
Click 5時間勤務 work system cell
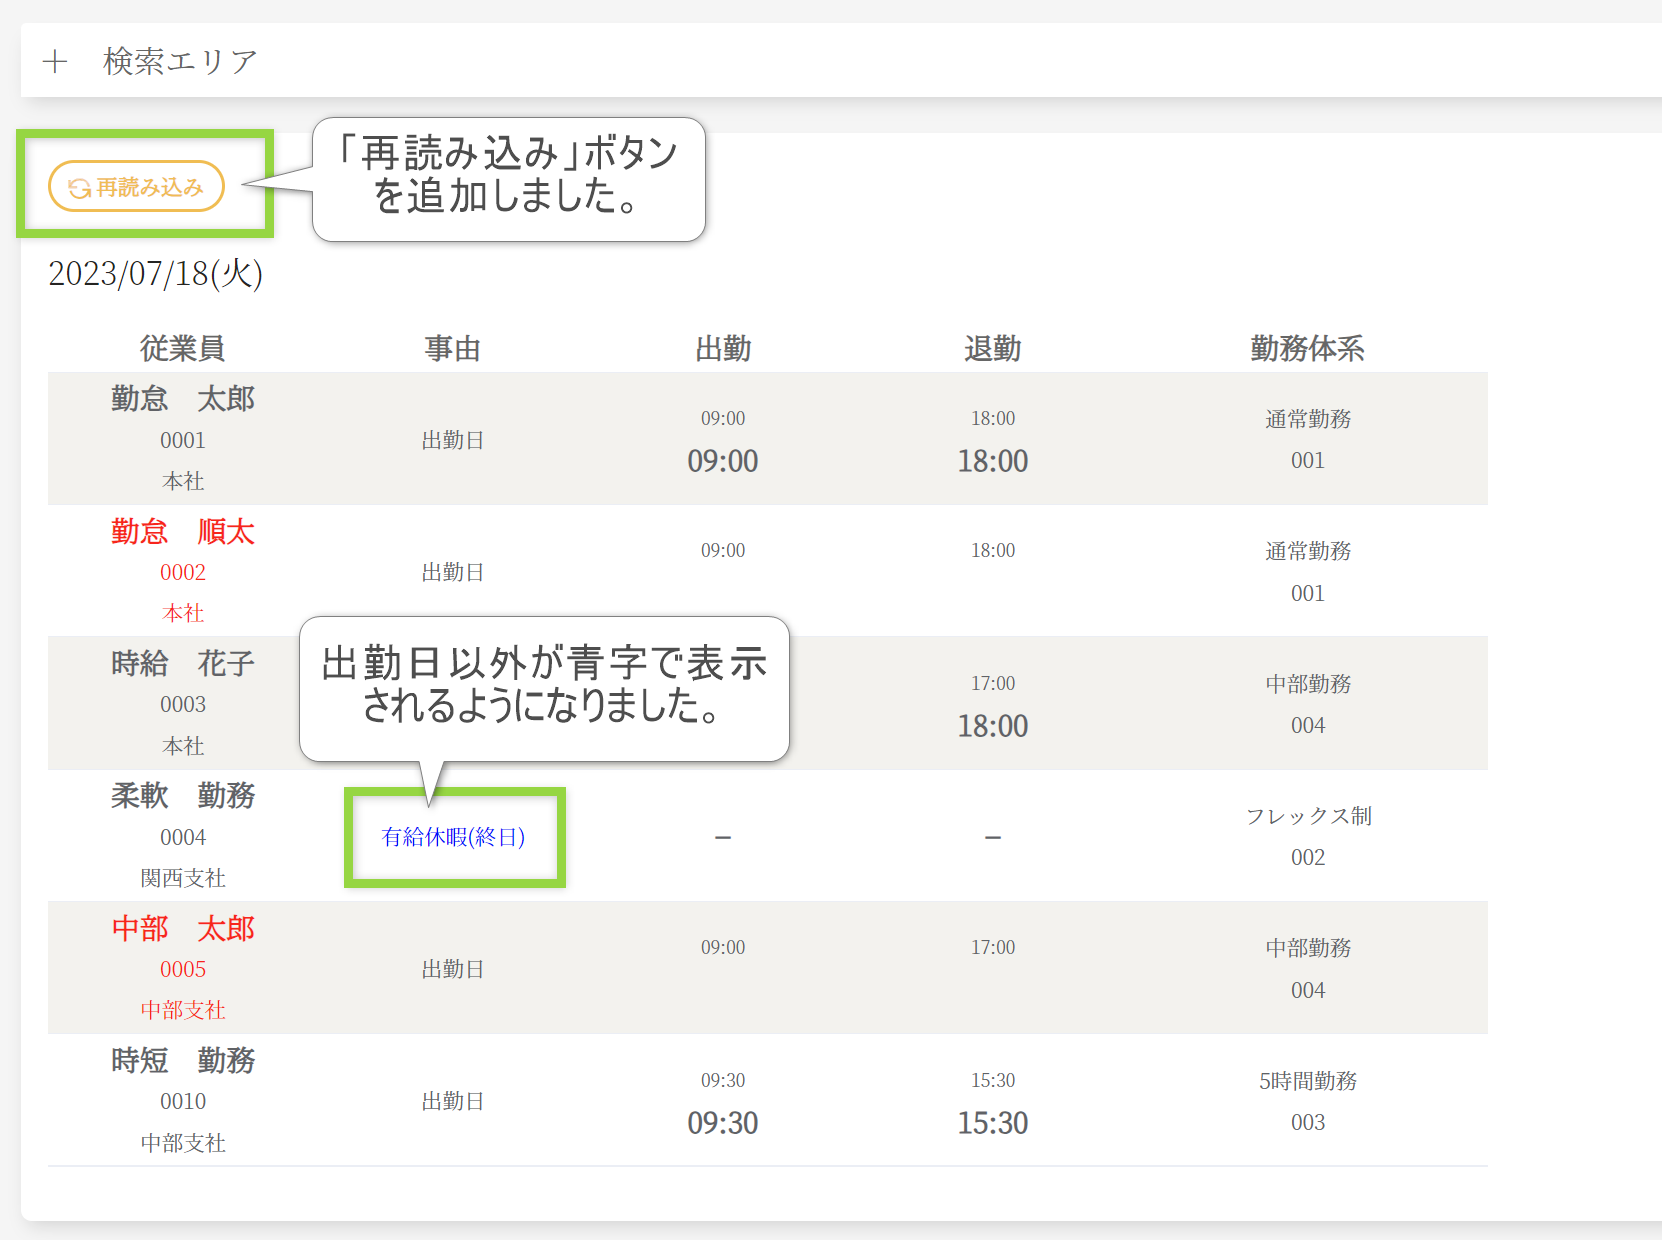coord(1308,1081)
